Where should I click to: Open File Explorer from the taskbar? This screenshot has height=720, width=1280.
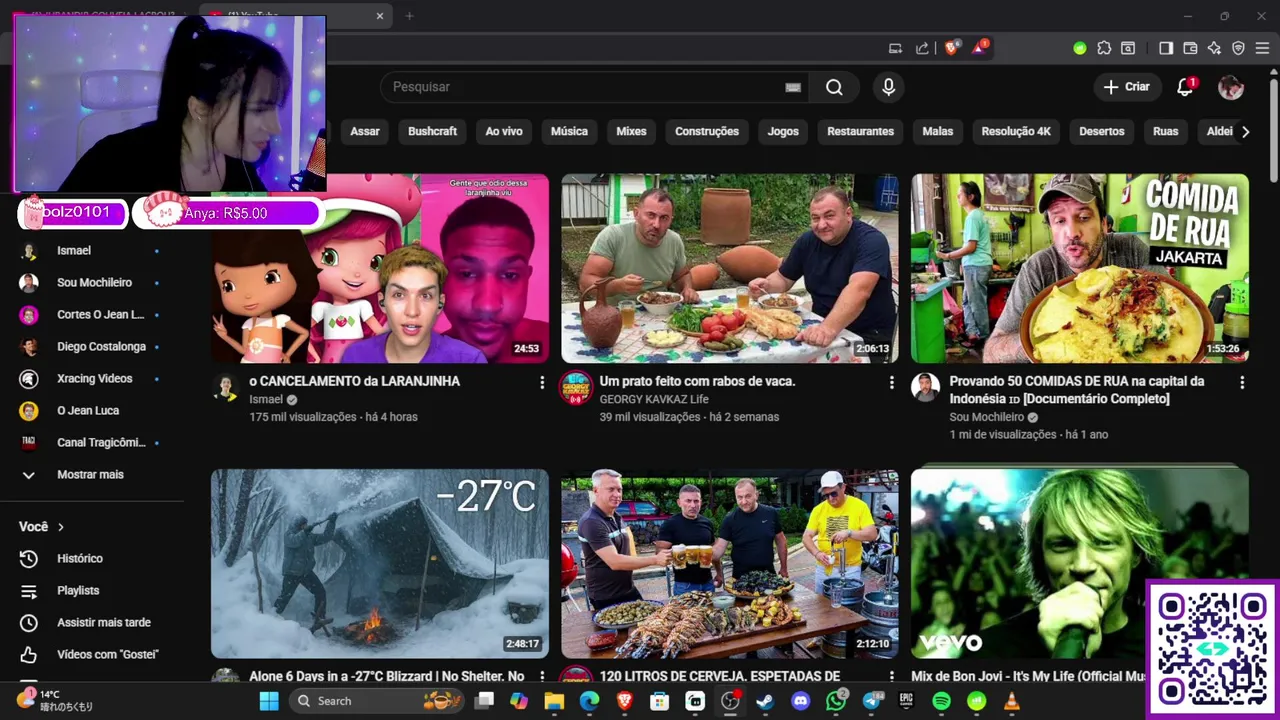point(554,701)
